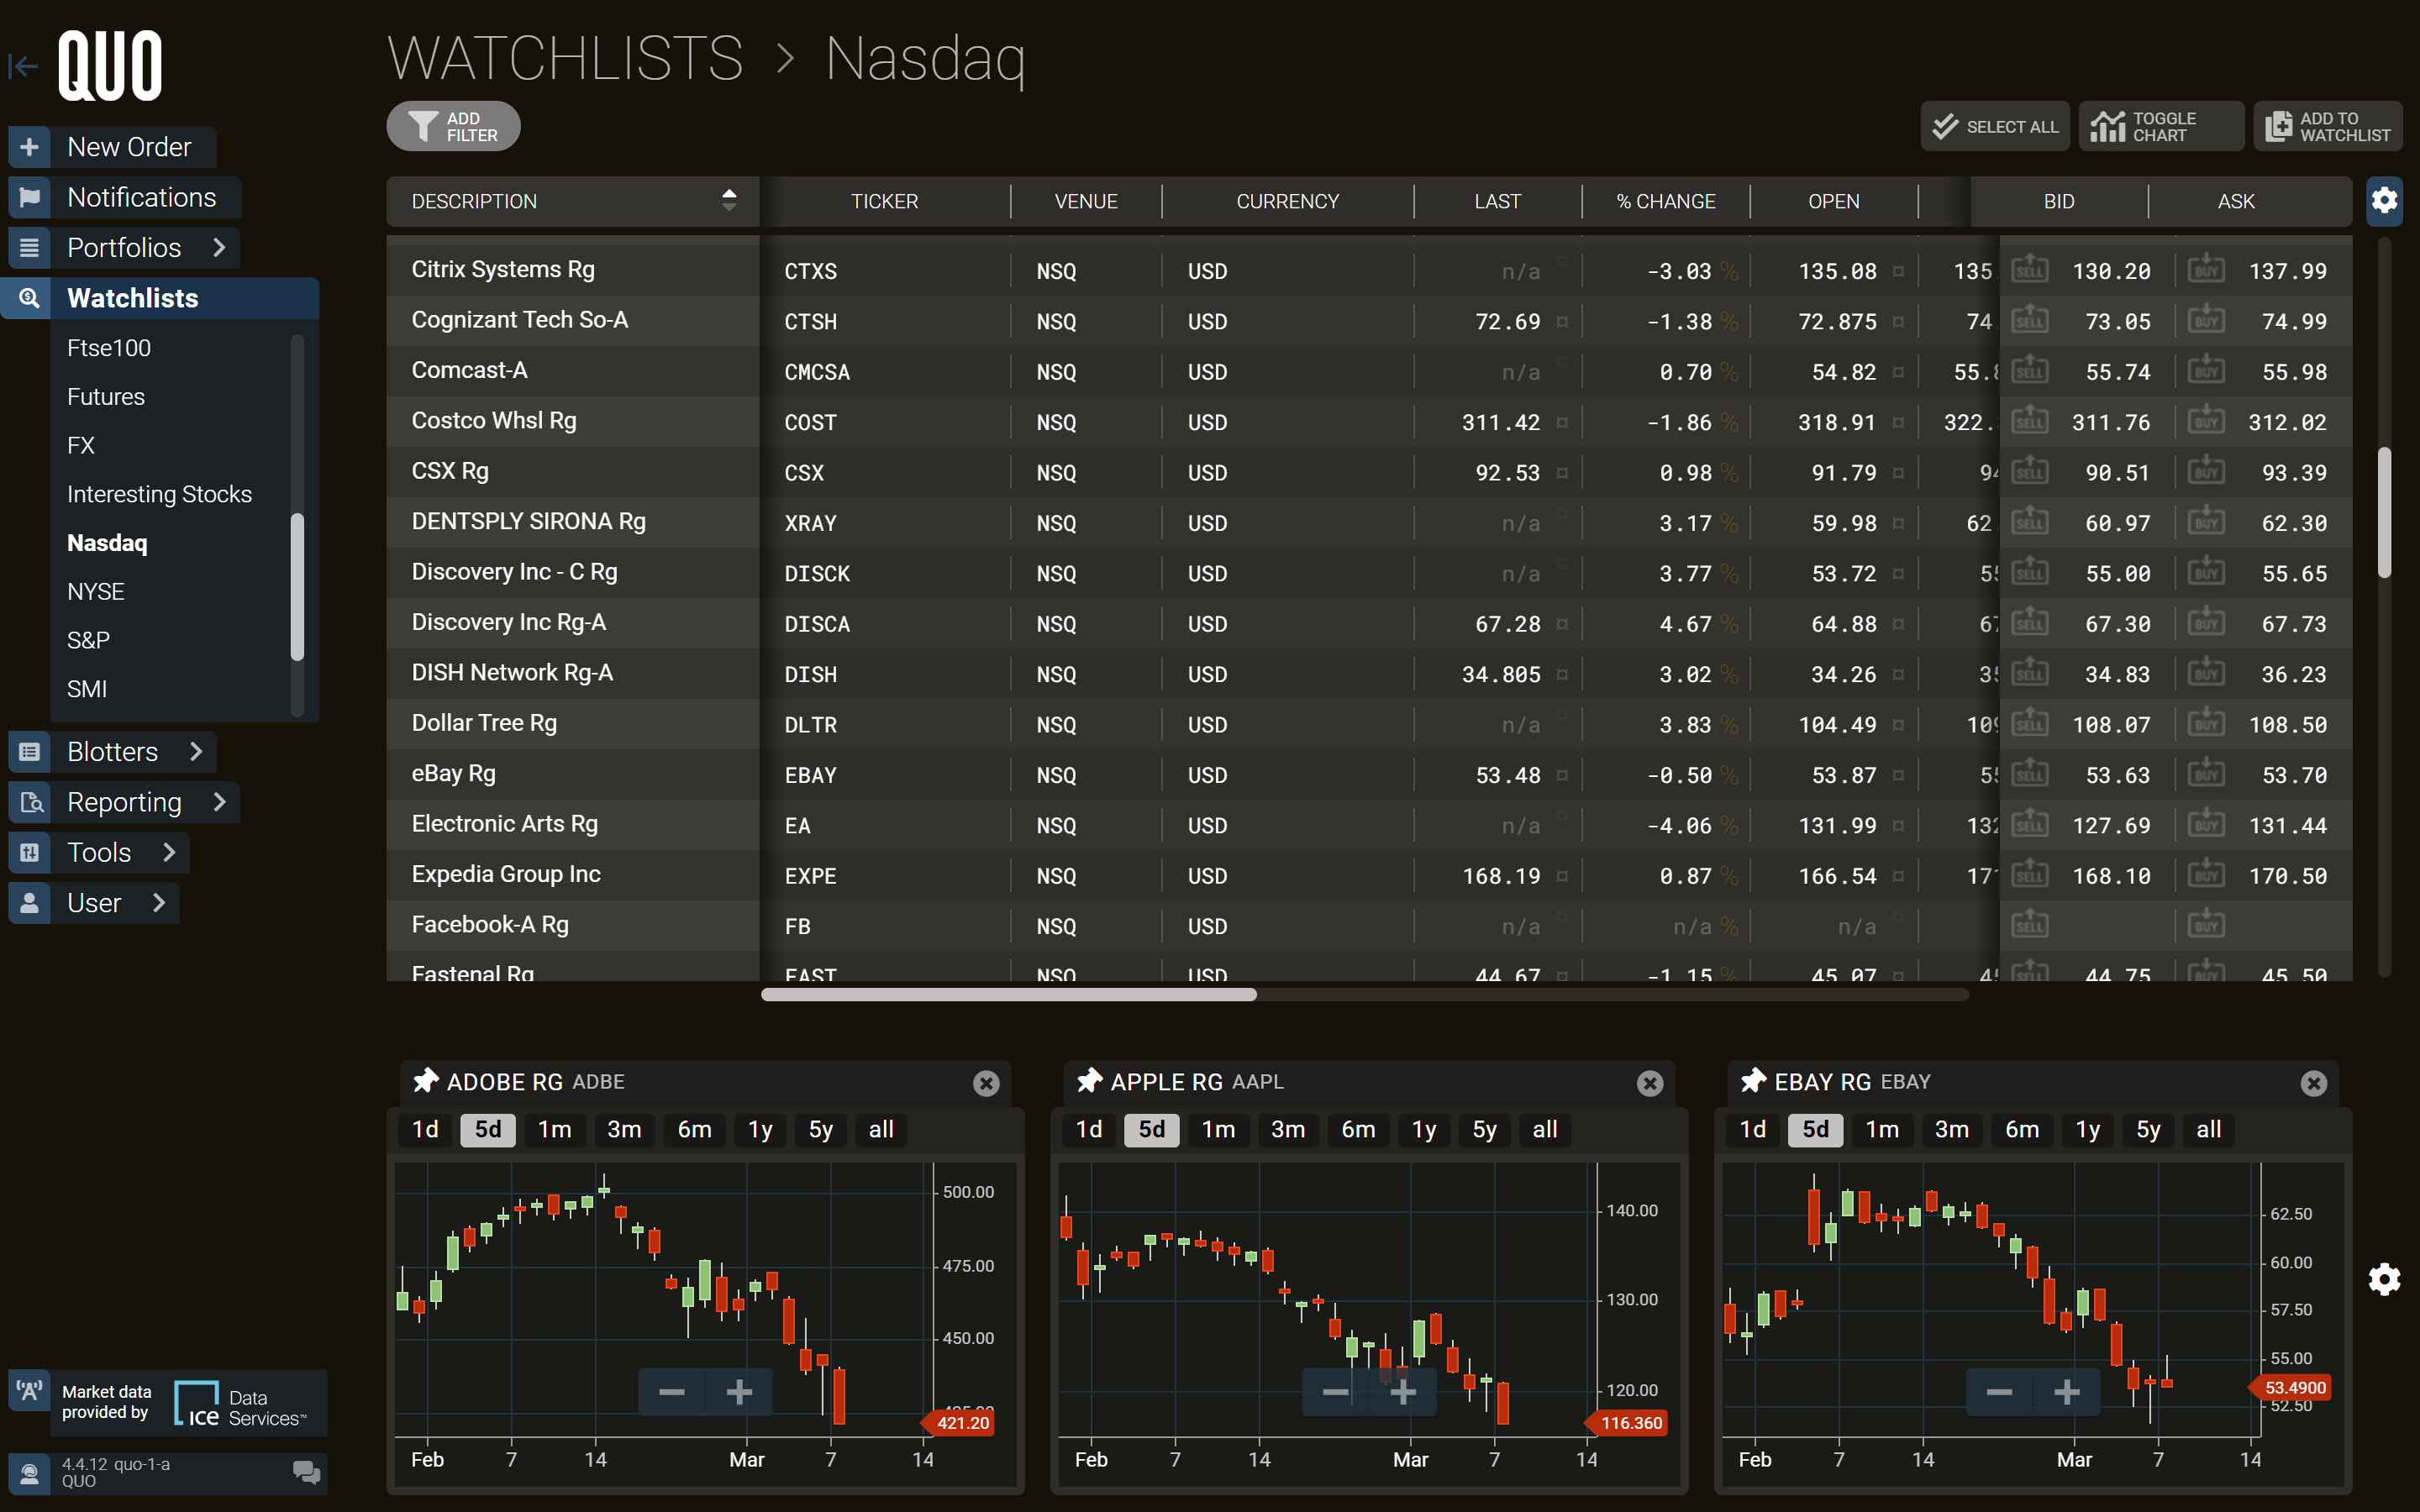
Task: Click ADD TO WATCHLIST
Action: point(2327,126)
